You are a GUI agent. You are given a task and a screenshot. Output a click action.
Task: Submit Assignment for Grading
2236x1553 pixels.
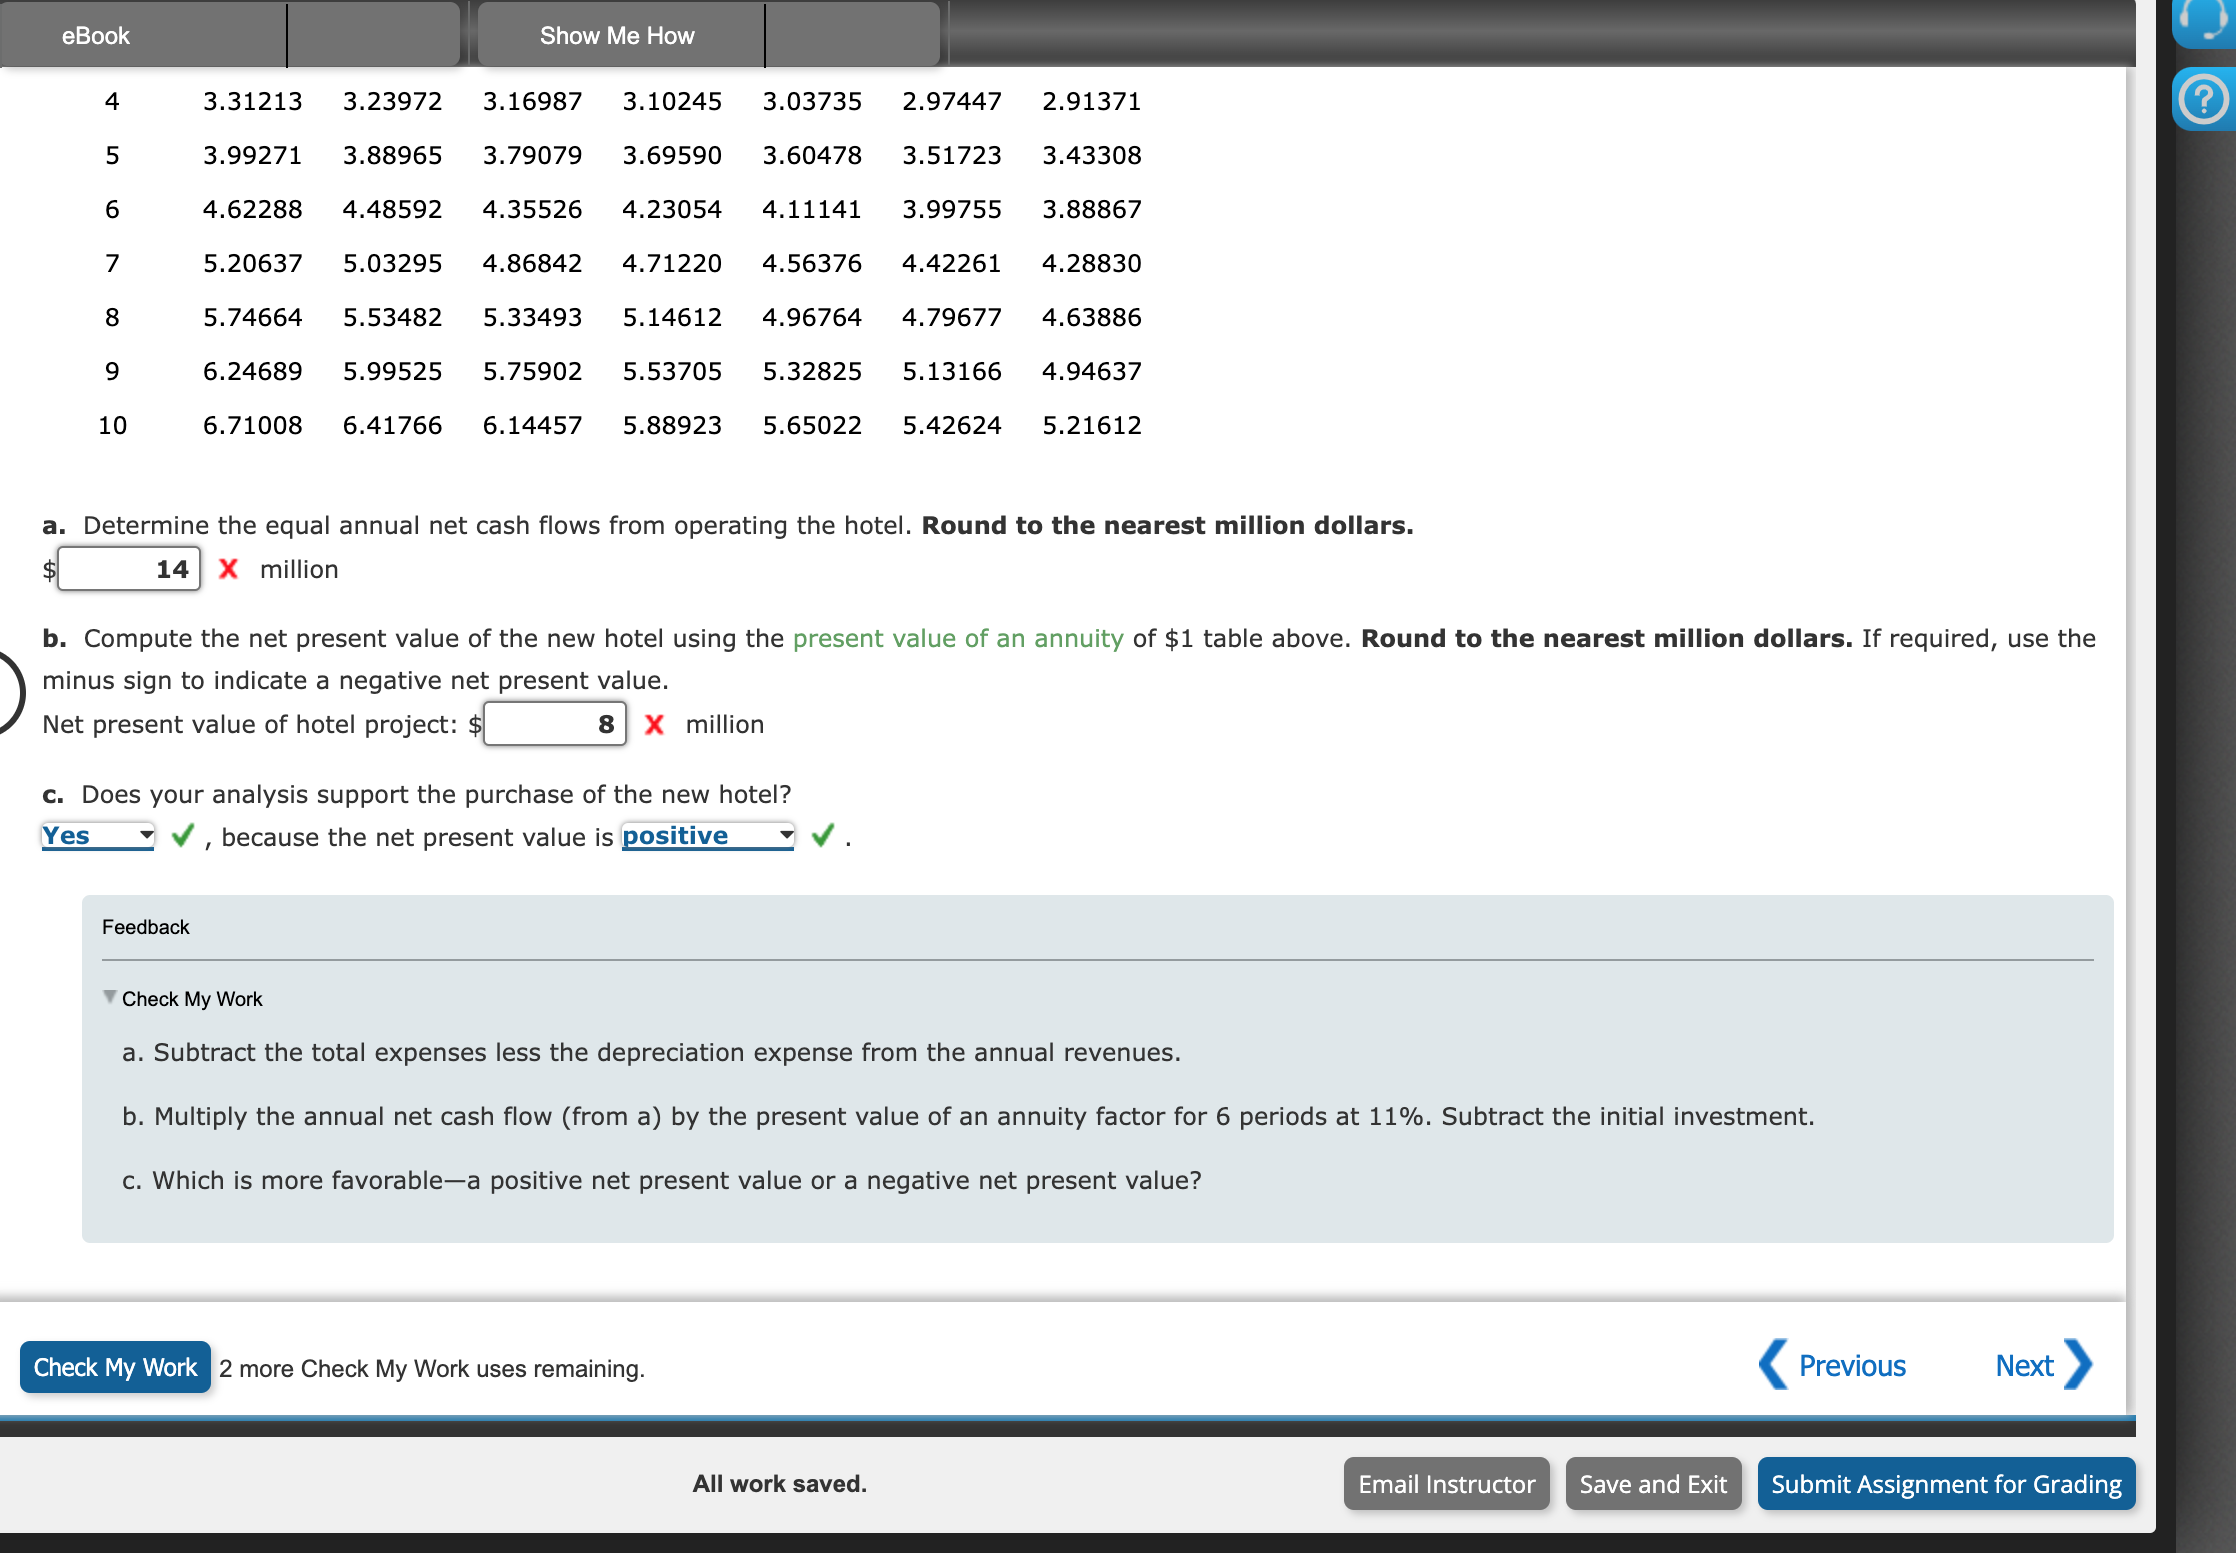(x=1945, y=1484)
